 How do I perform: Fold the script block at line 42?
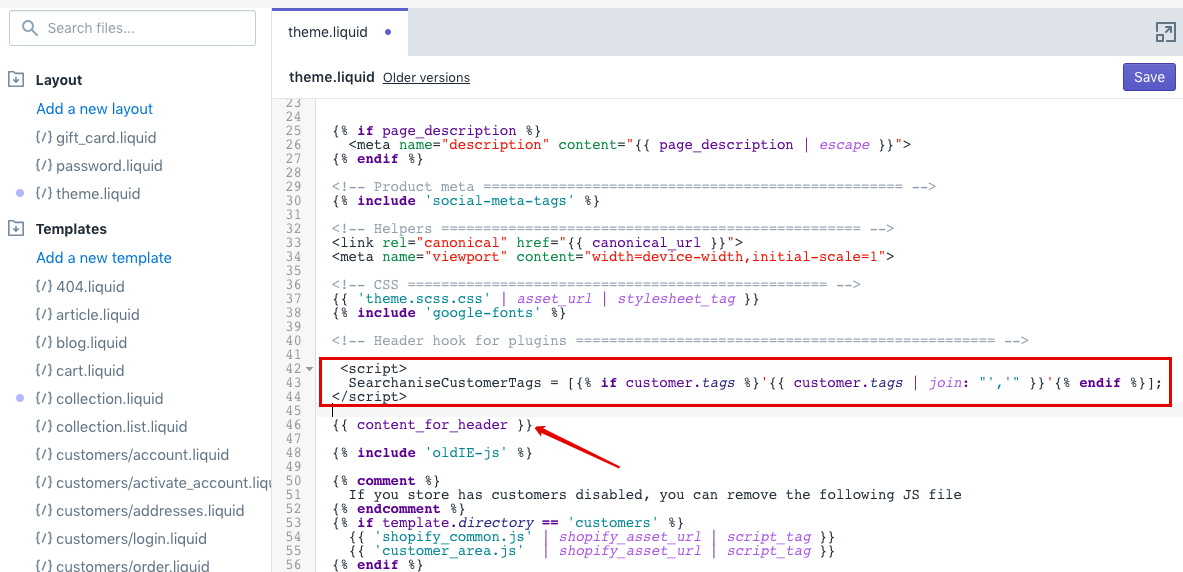(309, 368)
